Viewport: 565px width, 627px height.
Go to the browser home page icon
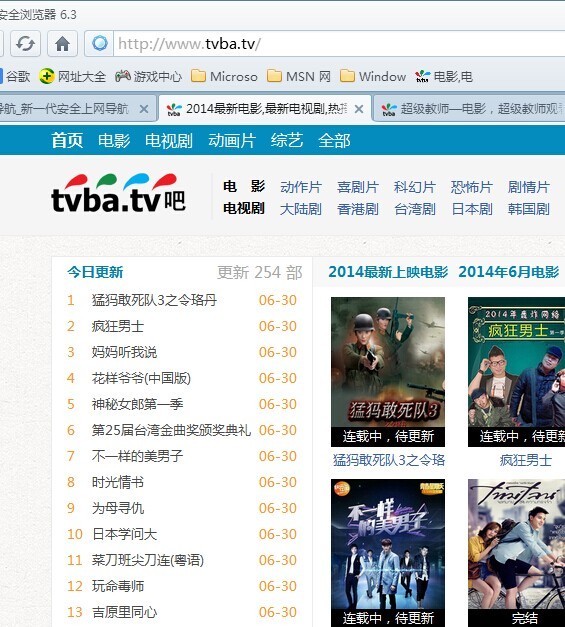point(62,43)
